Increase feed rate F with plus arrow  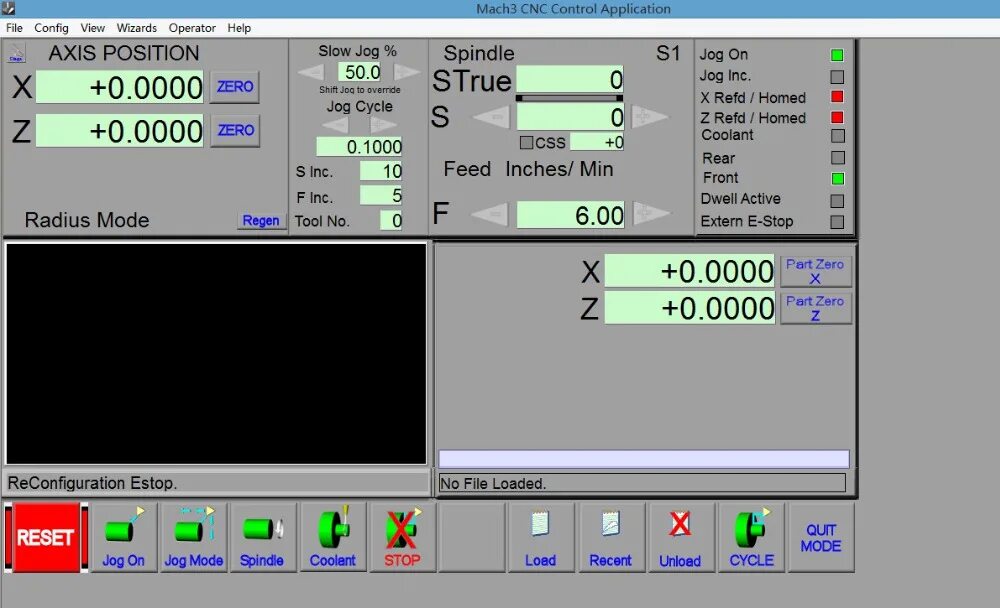[x=652, y=214]
